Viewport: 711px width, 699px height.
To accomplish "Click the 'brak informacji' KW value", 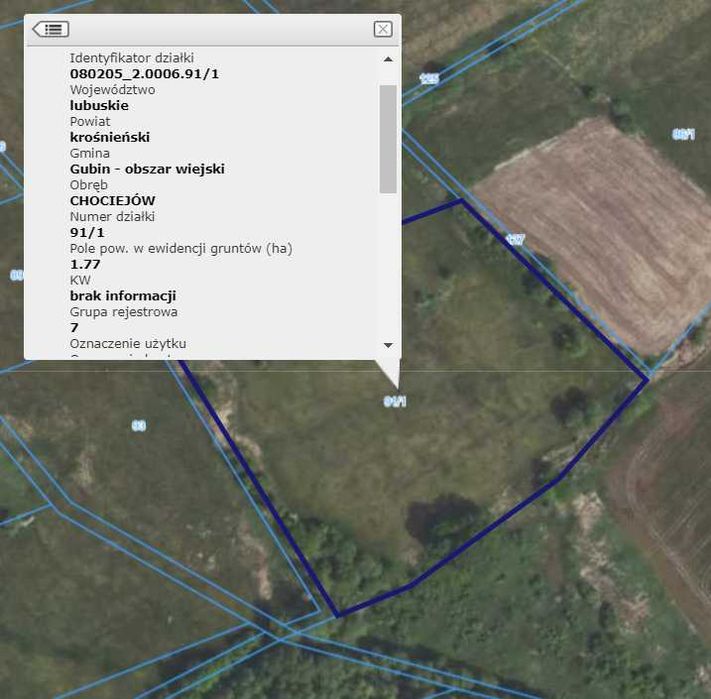I will 123,296.
